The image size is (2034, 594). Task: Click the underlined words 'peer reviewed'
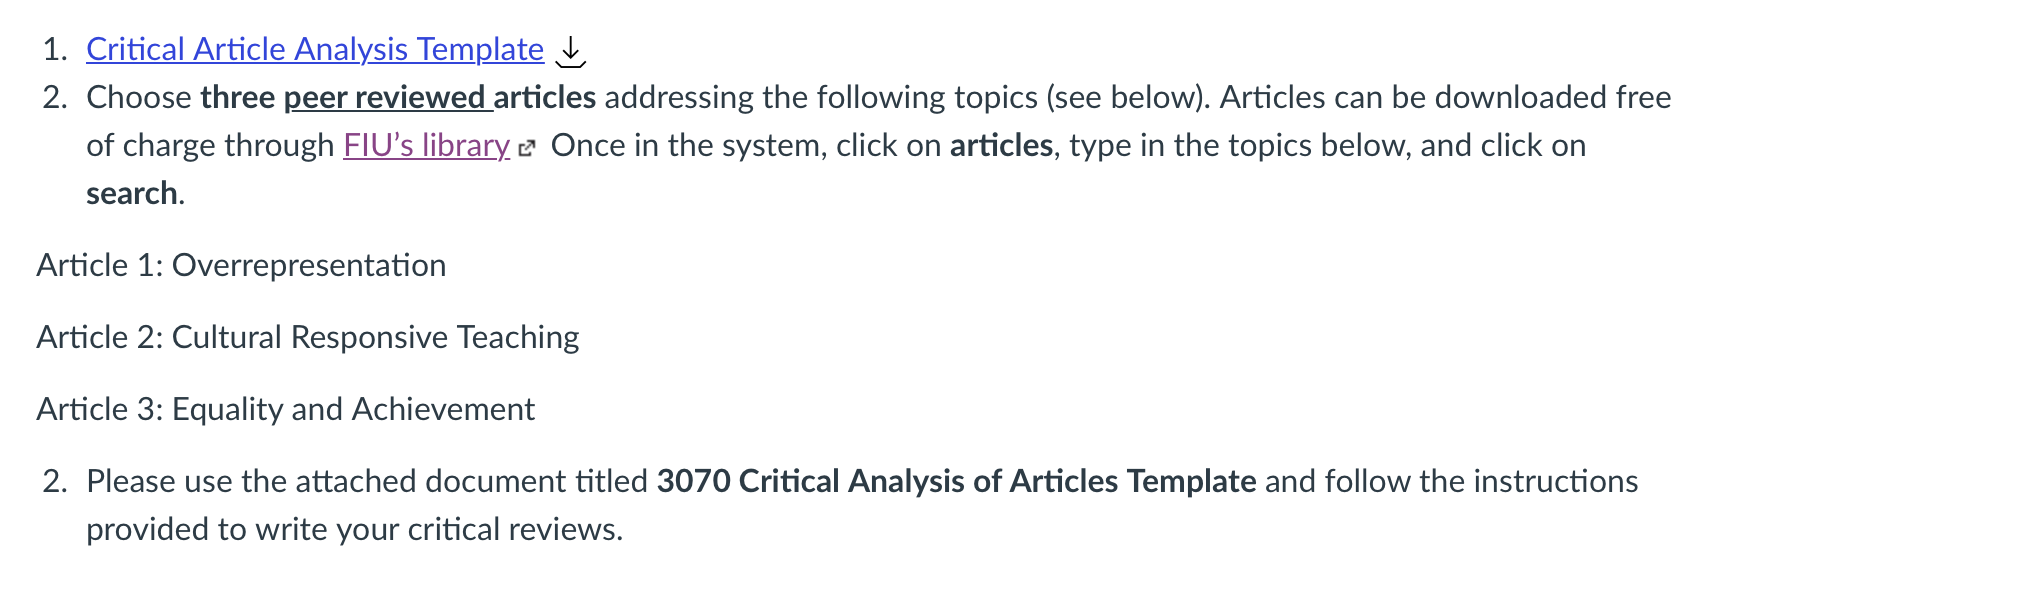385,97
